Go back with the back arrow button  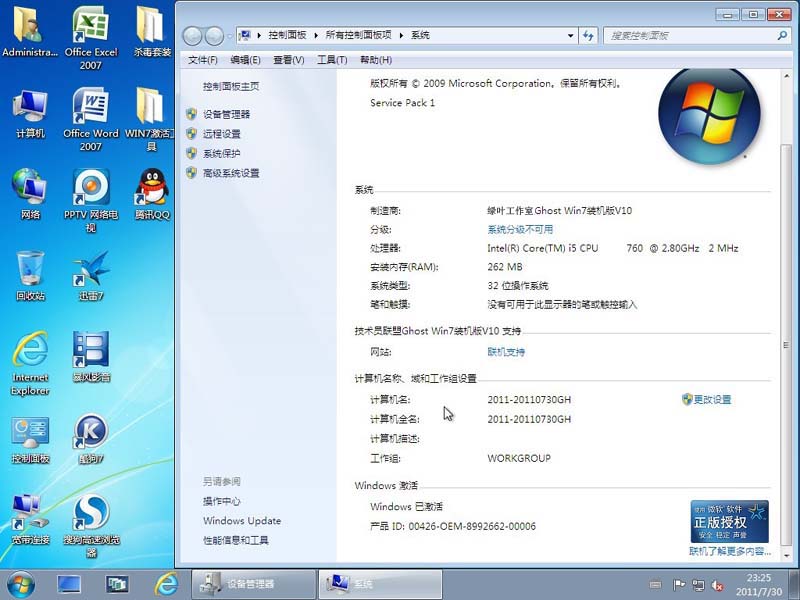pyautogui.click(x=192, y=36)
